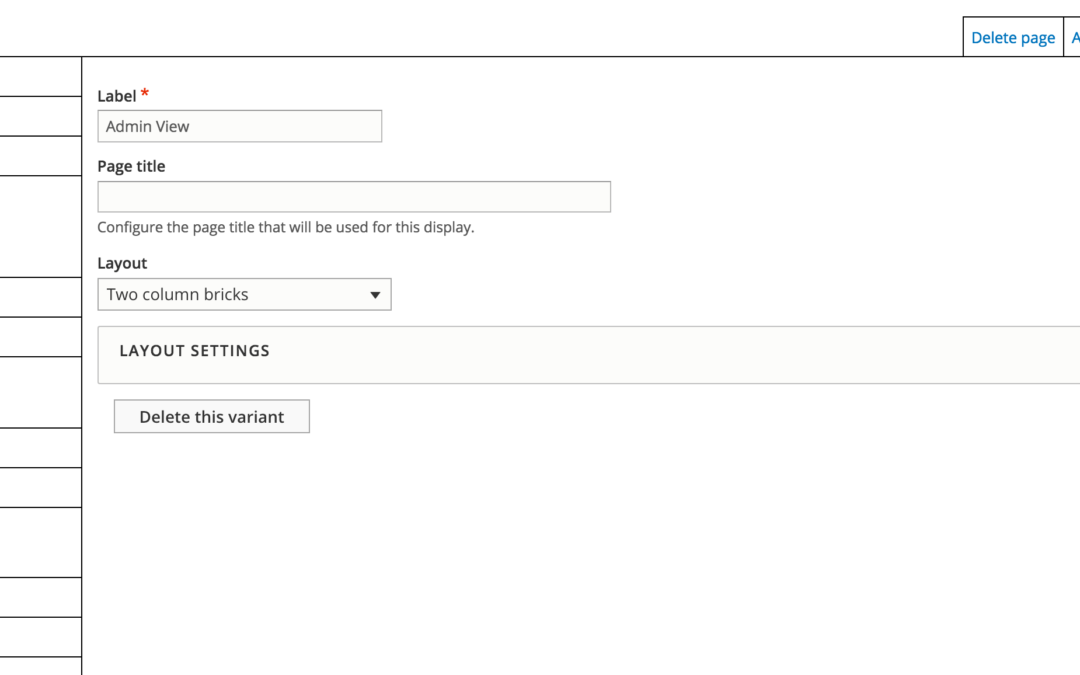Viewport: 1080px width, 675px height.
Task: Click the page title help description text
Action: coord(285,227)
